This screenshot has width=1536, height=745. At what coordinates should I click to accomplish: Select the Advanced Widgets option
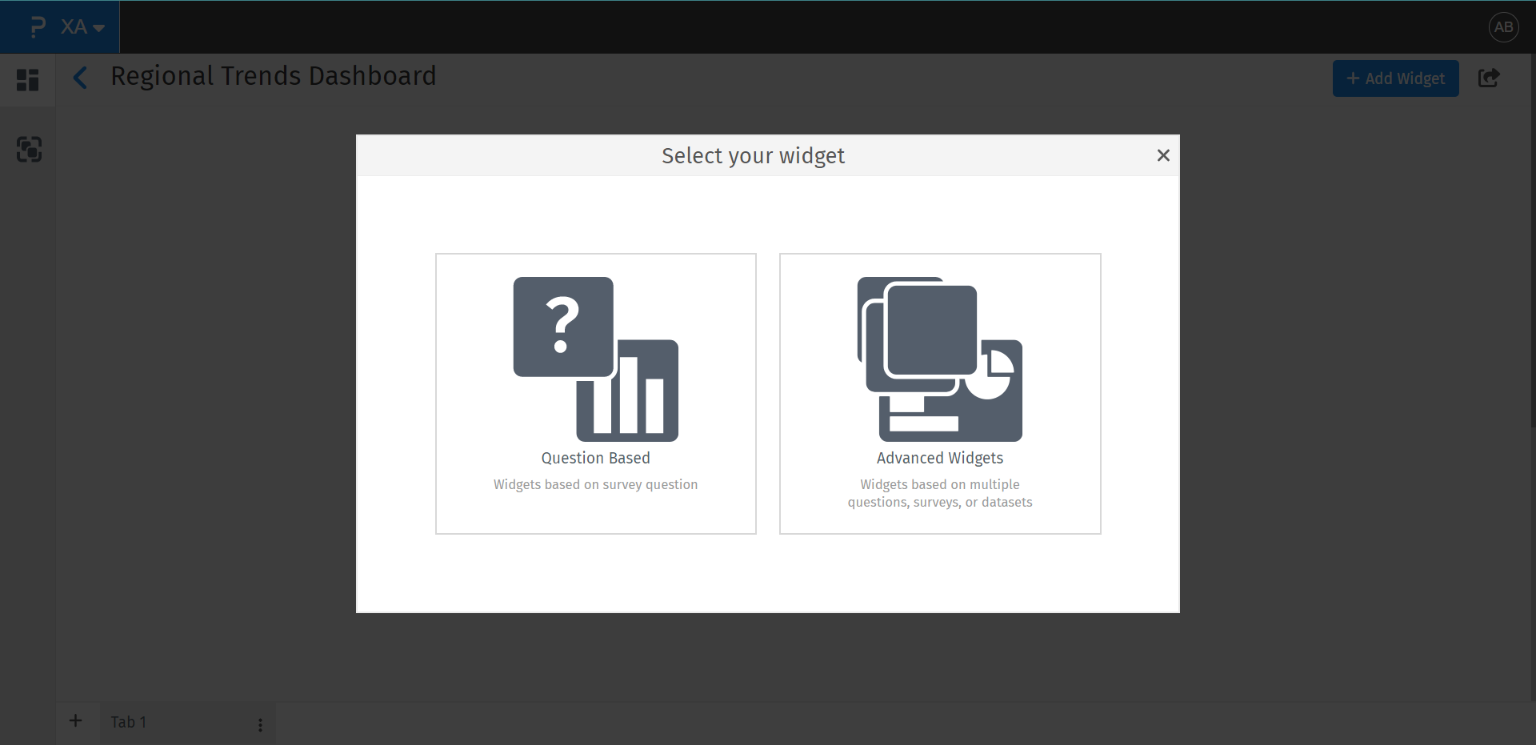tap(940, 393)
